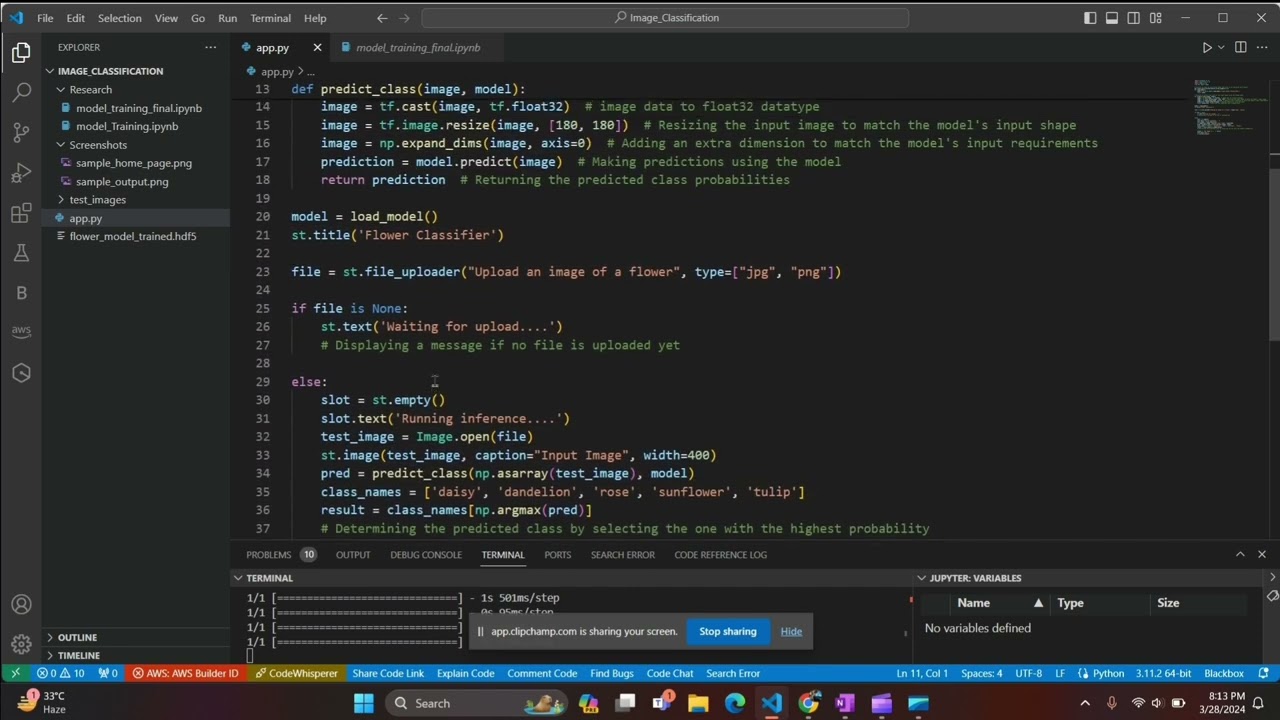Toggle the bottom Panel layout button
The image size is (1280, 720).
(1112, 18)
